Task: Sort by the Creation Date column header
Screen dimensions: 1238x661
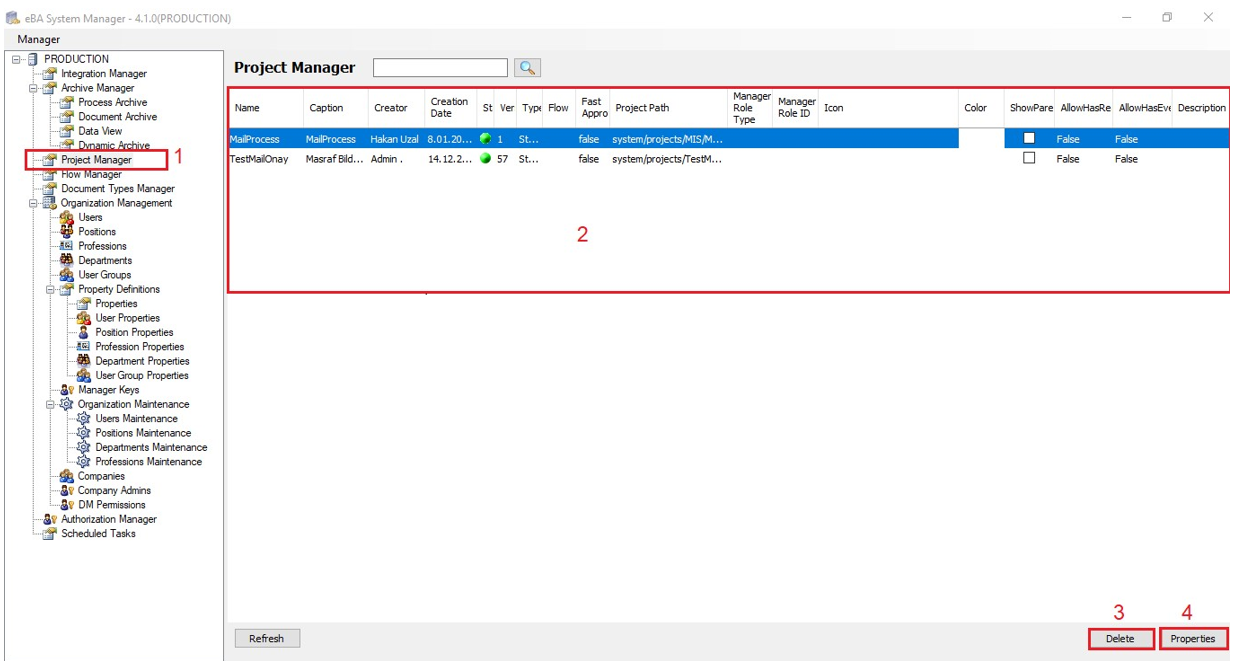Action: click(x=451, y=108)
